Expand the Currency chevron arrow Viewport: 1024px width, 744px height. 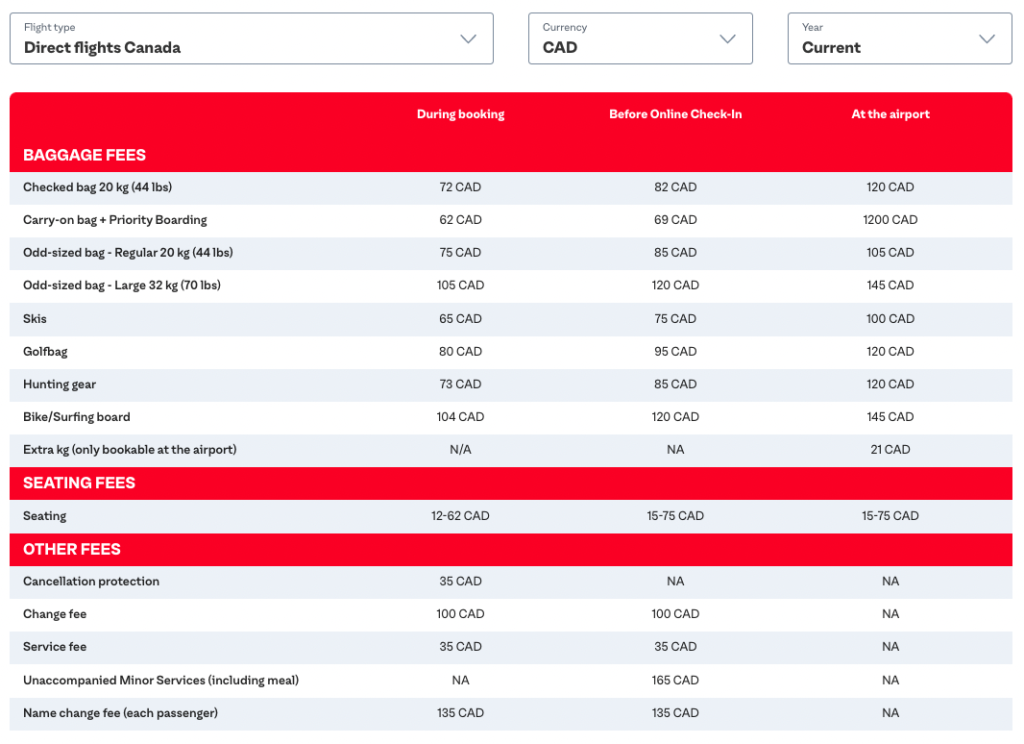727,38
